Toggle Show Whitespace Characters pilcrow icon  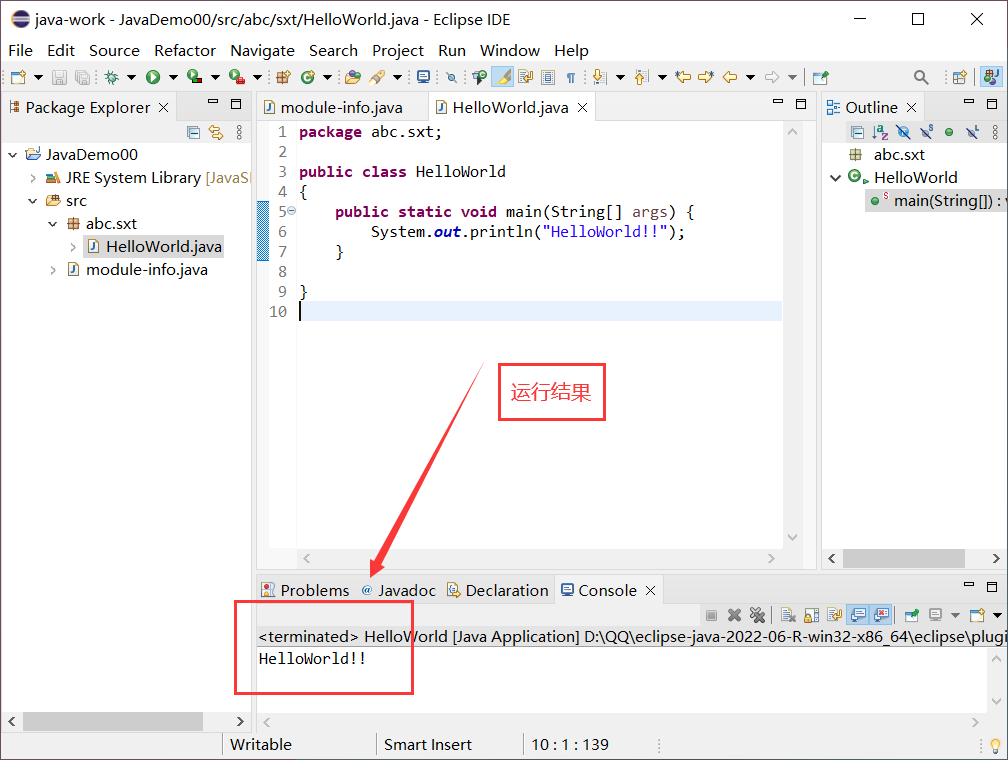[570, 78]
